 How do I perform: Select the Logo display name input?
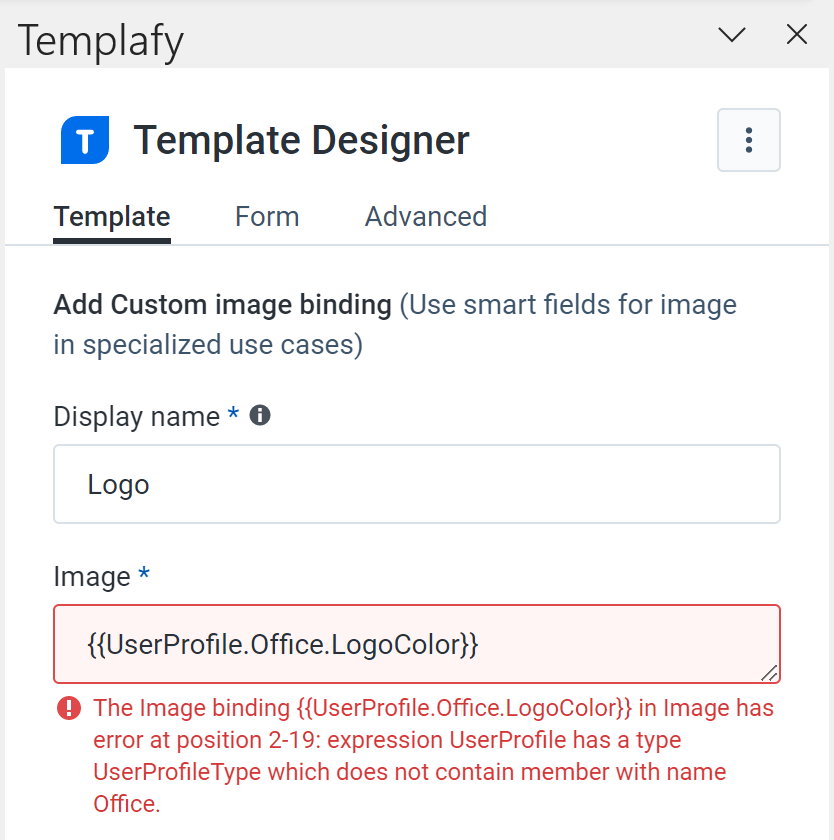[416, 483]
